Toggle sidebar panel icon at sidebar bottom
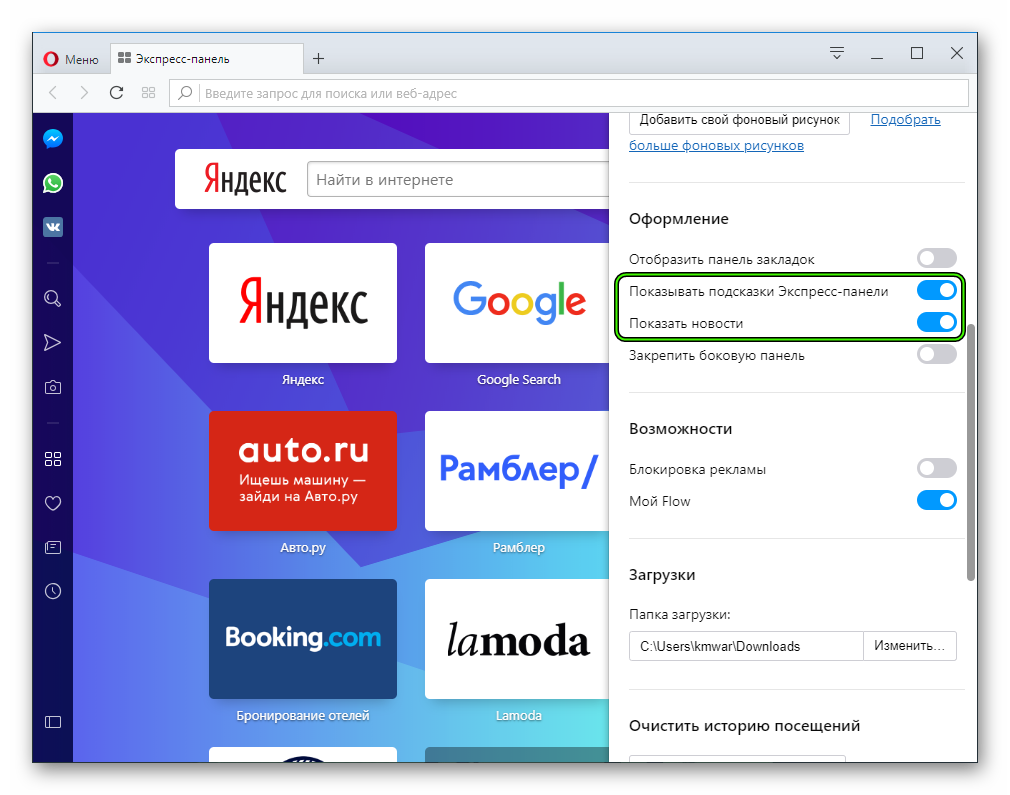This screenshot has height=795, width=1010. tap(53, 722)
